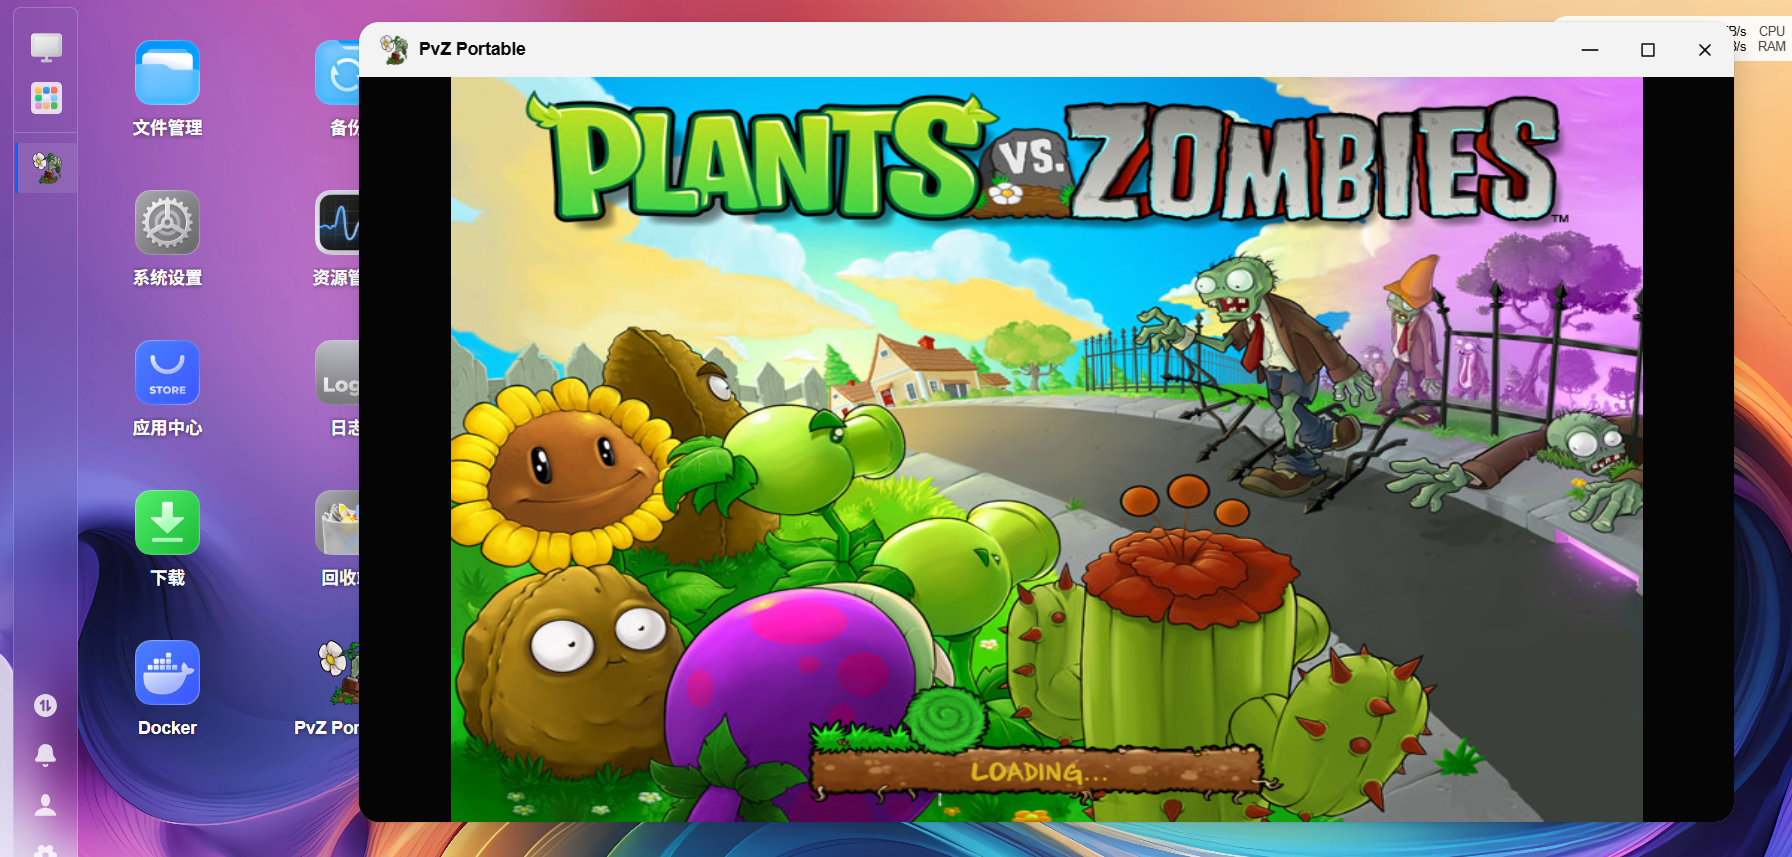The image size is (1792, 857).
Task: Open the gray Log desktop icon
Action: [x=337, y=373]
